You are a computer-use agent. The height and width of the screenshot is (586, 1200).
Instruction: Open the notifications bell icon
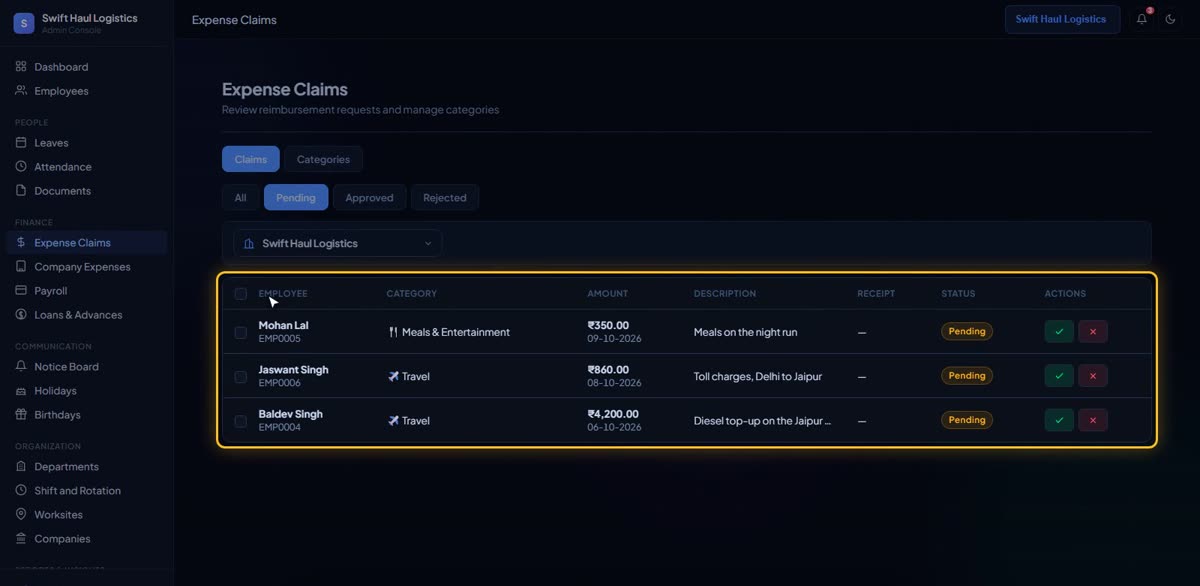(1142, 19)
